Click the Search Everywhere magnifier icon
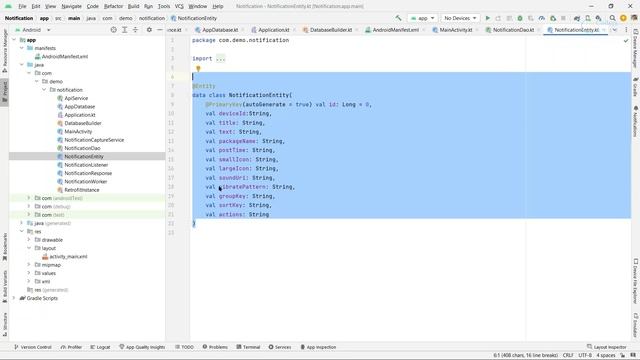Screen dimensions: 640x360 point(613,18)
